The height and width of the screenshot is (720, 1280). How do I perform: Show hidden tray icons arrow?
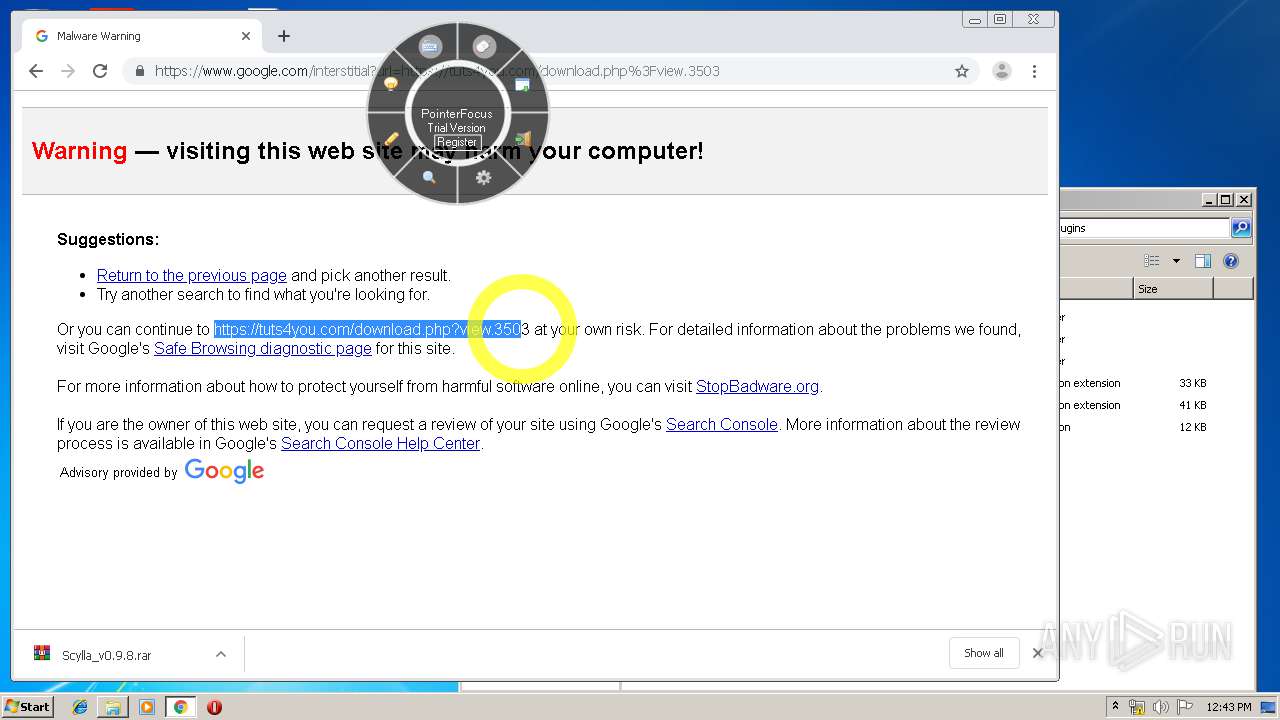pyautogui.click(x=1115, y=707)
